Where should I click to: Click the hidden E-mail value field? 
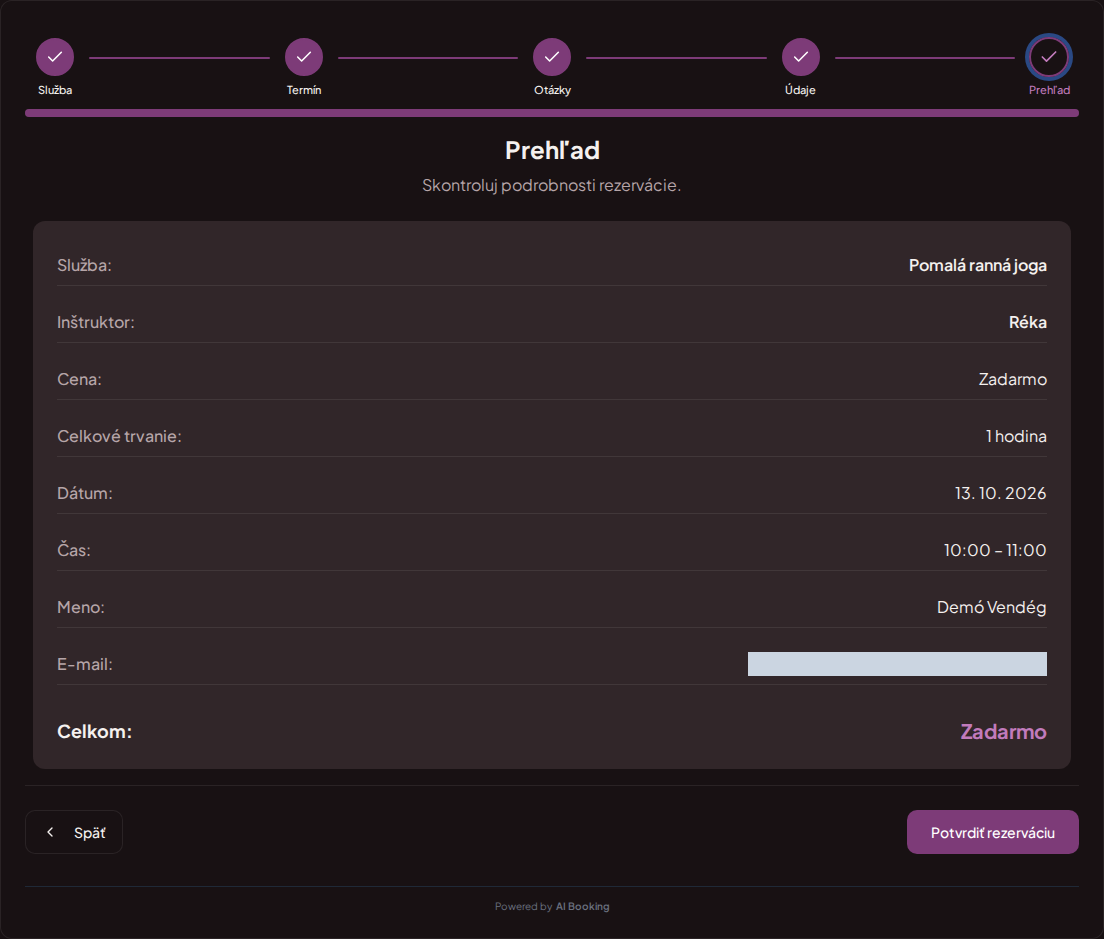pos(897,664)
